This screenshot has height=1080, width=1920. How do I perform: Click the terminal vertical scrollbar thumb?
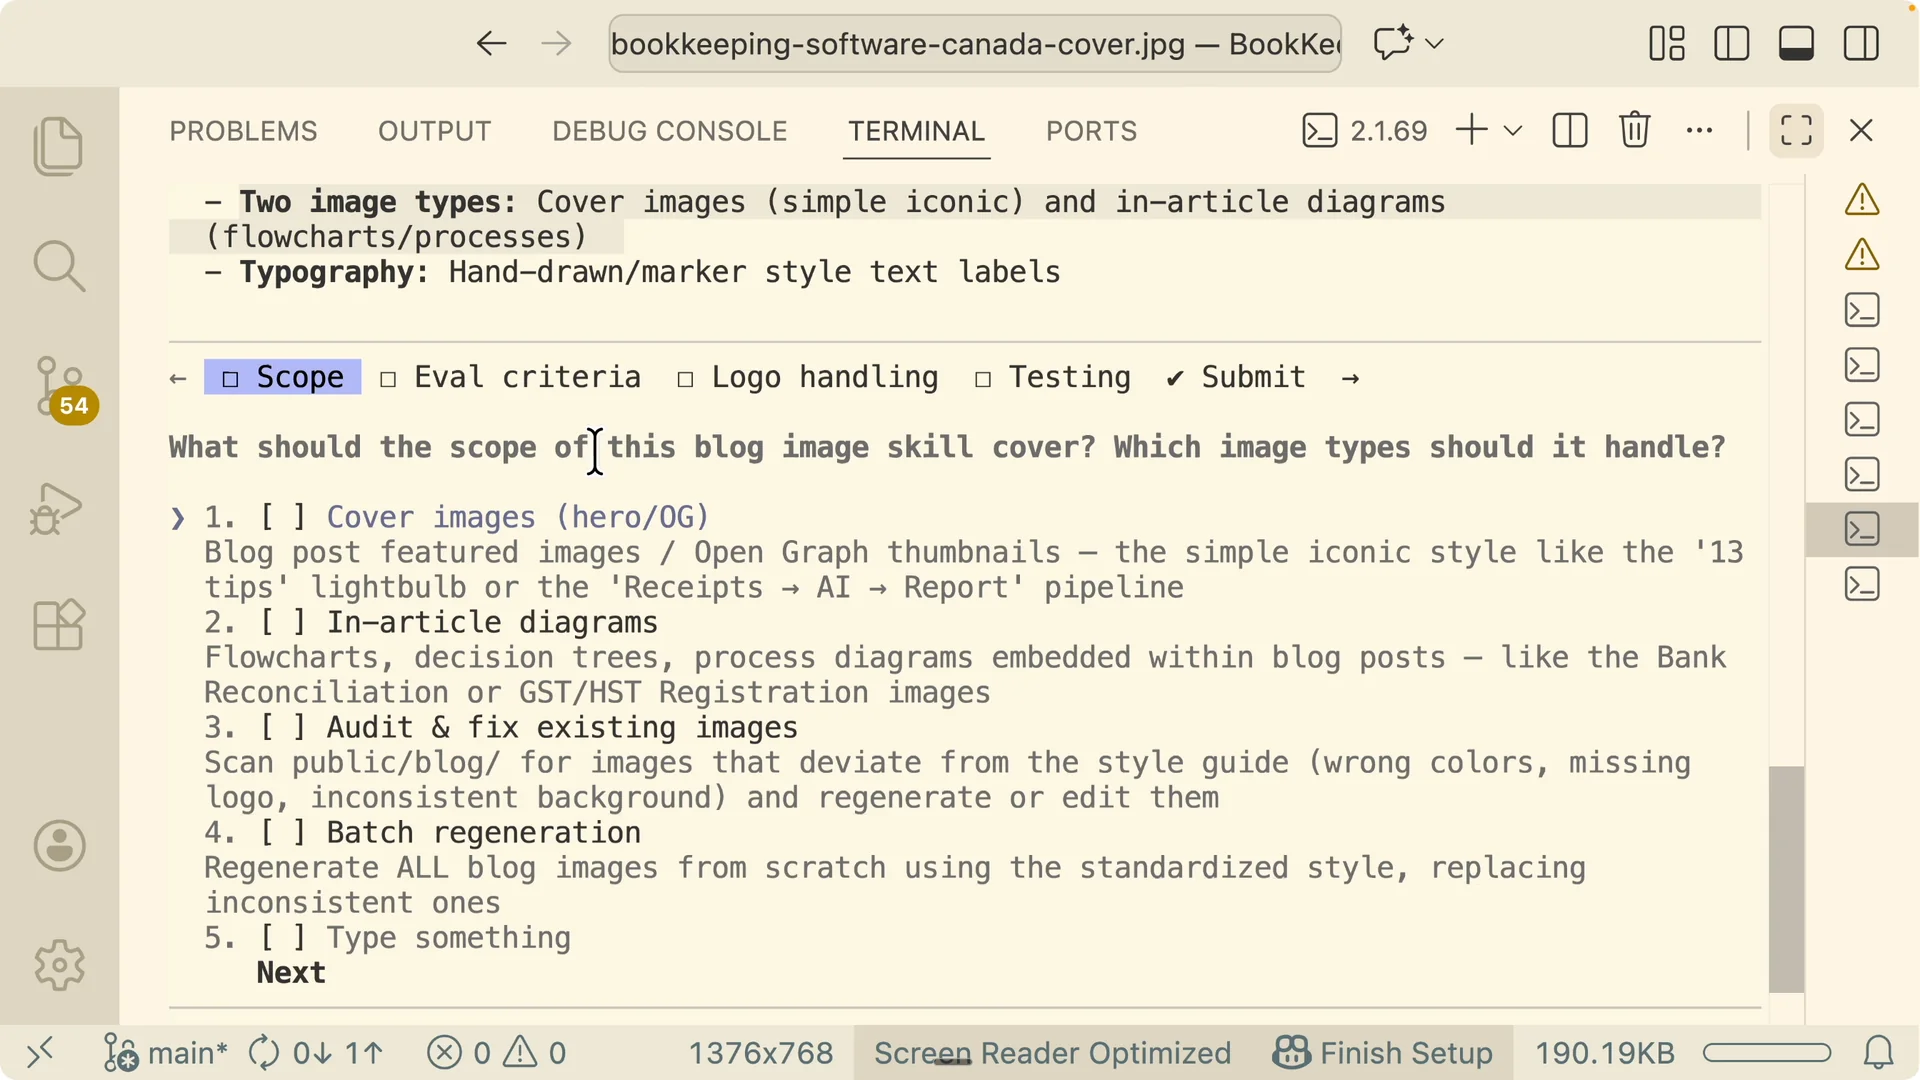click(1786, 879)
